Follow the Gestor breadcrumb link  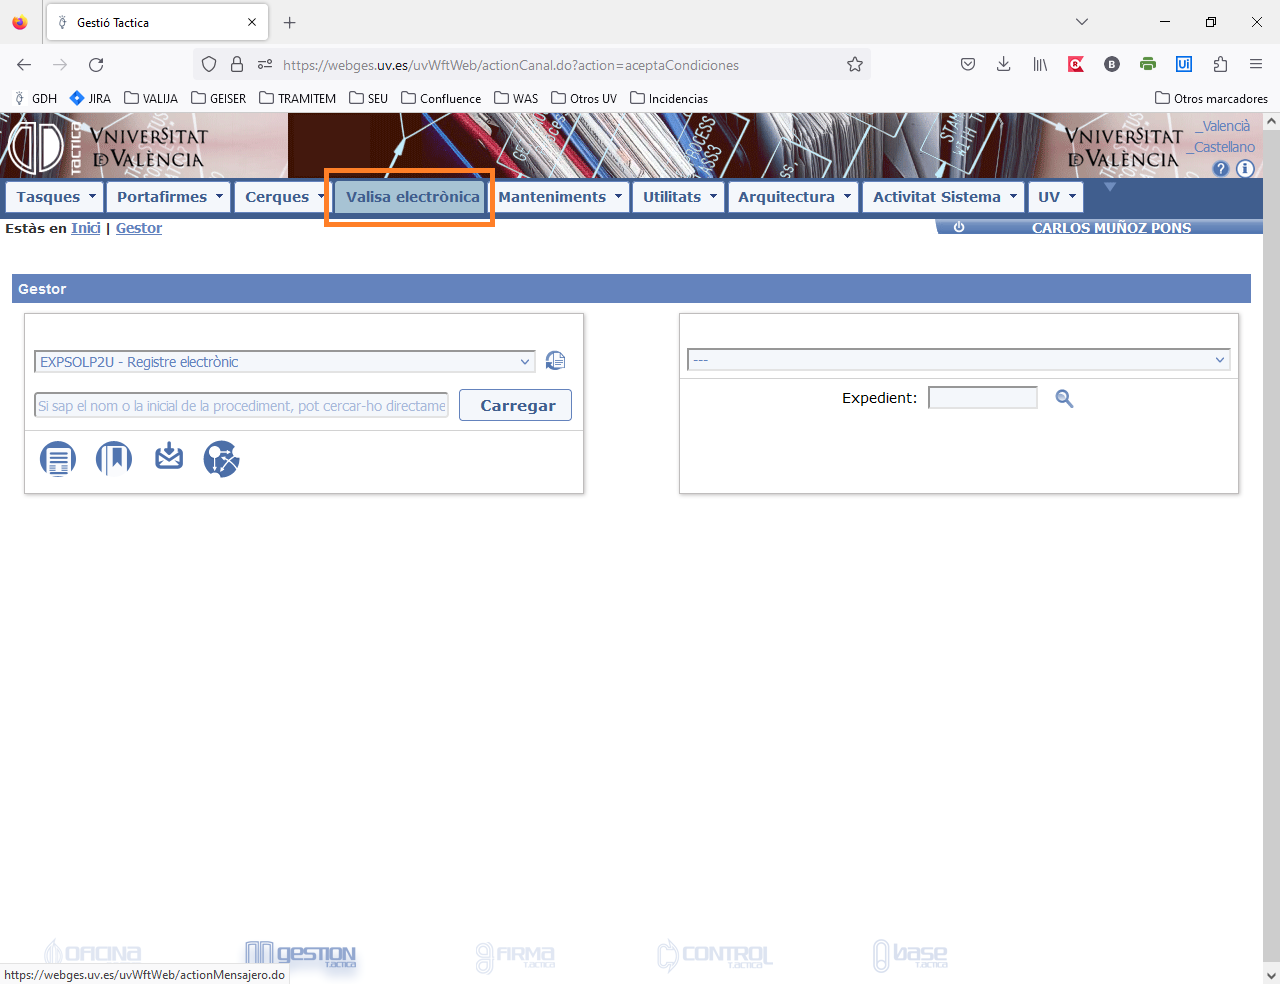(x=139, y=228)
